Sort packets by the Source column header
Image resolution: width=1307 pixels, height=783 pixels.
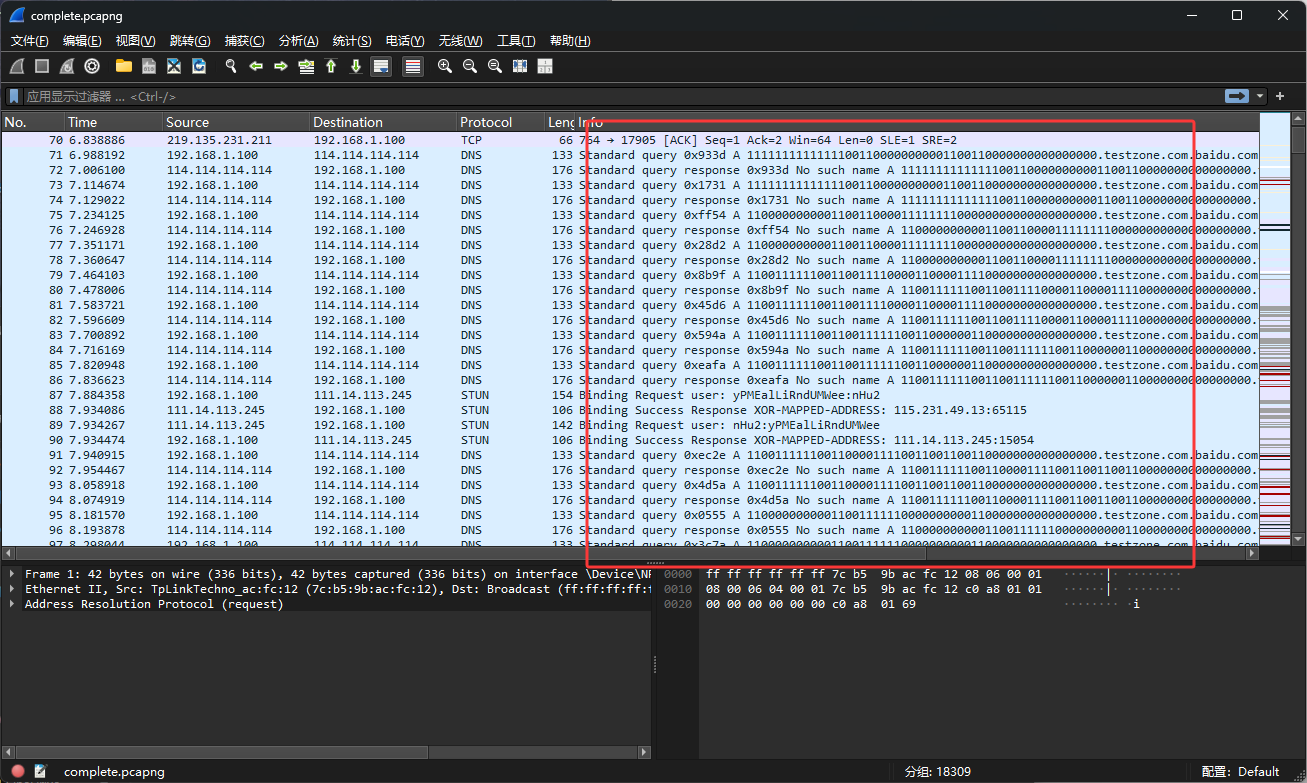click(236, 122)
